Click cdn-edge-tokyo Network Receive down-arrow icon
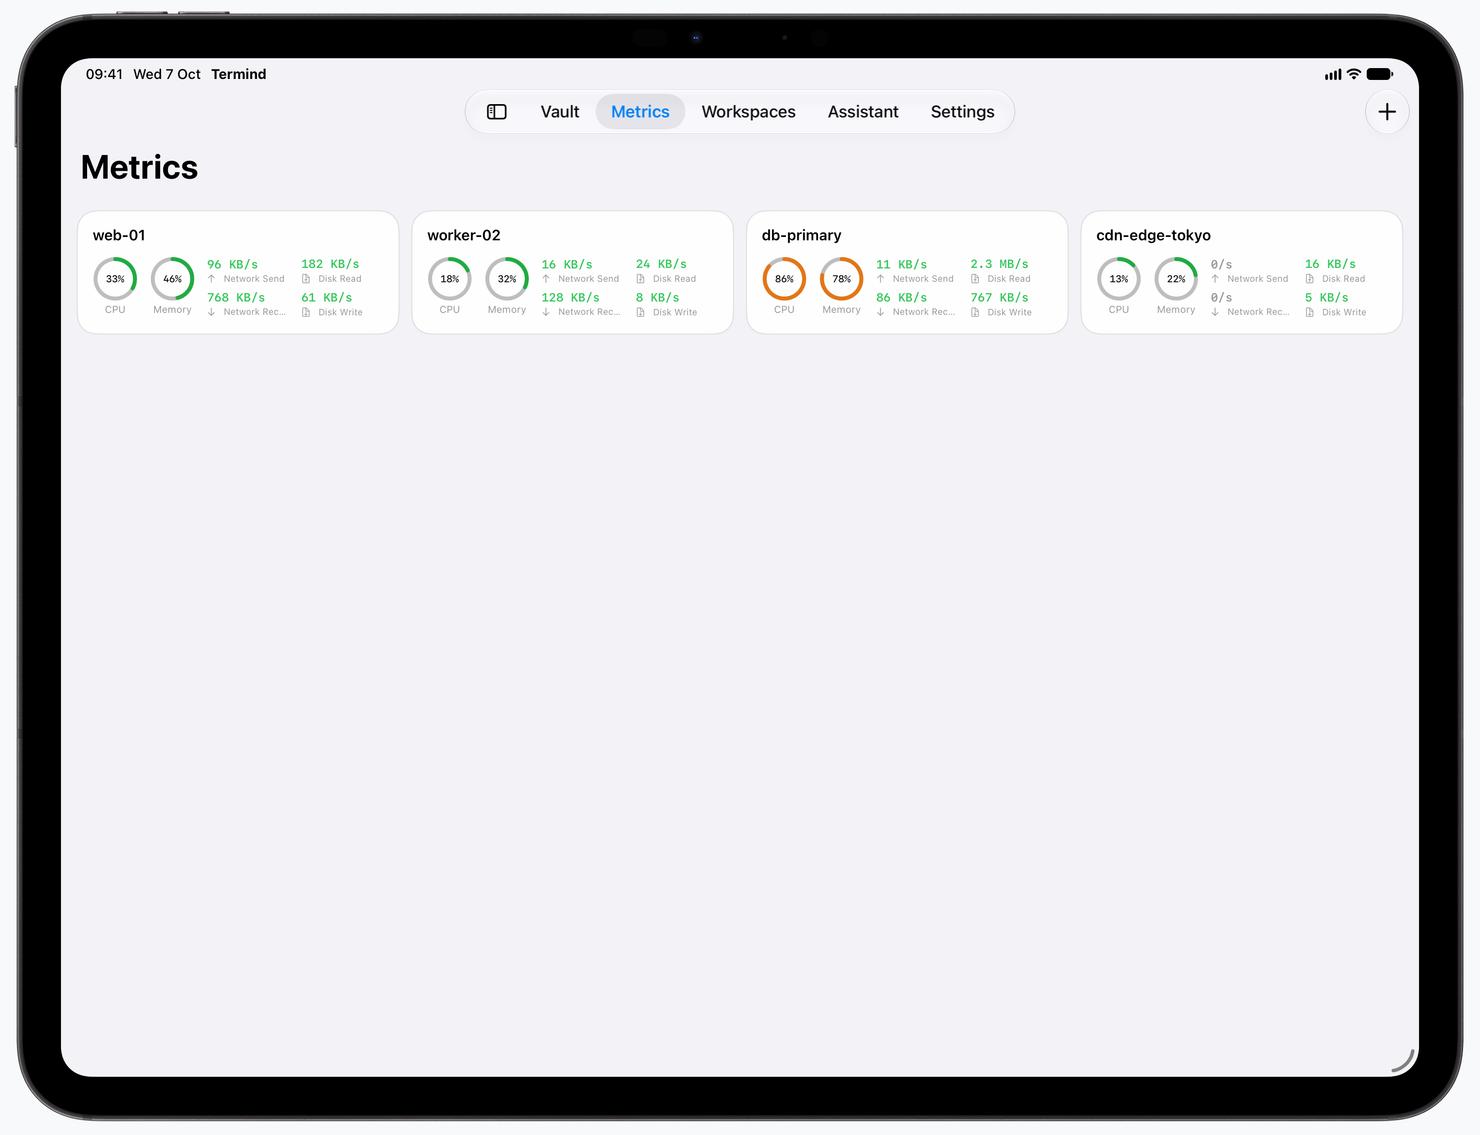 pos(1215,312)
